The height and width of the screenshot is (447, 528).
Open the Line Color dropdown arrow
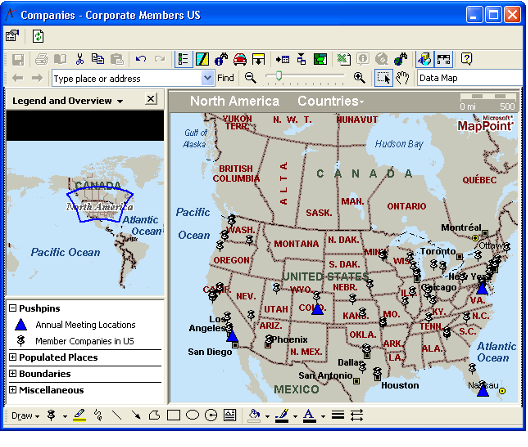pos(295,416)
